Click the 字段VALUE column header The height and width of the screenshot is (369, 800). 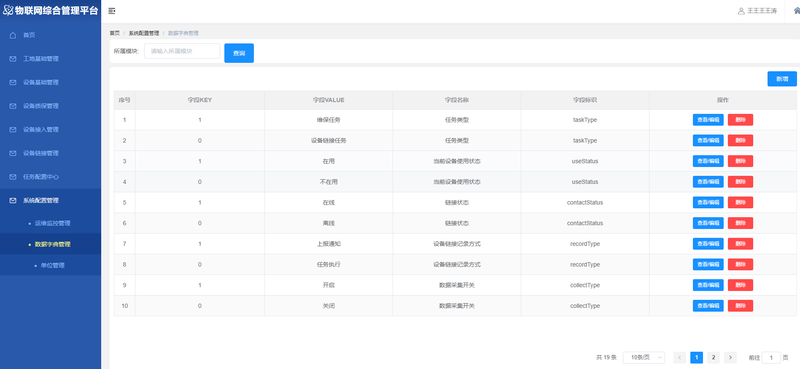(x=329, y=100)
